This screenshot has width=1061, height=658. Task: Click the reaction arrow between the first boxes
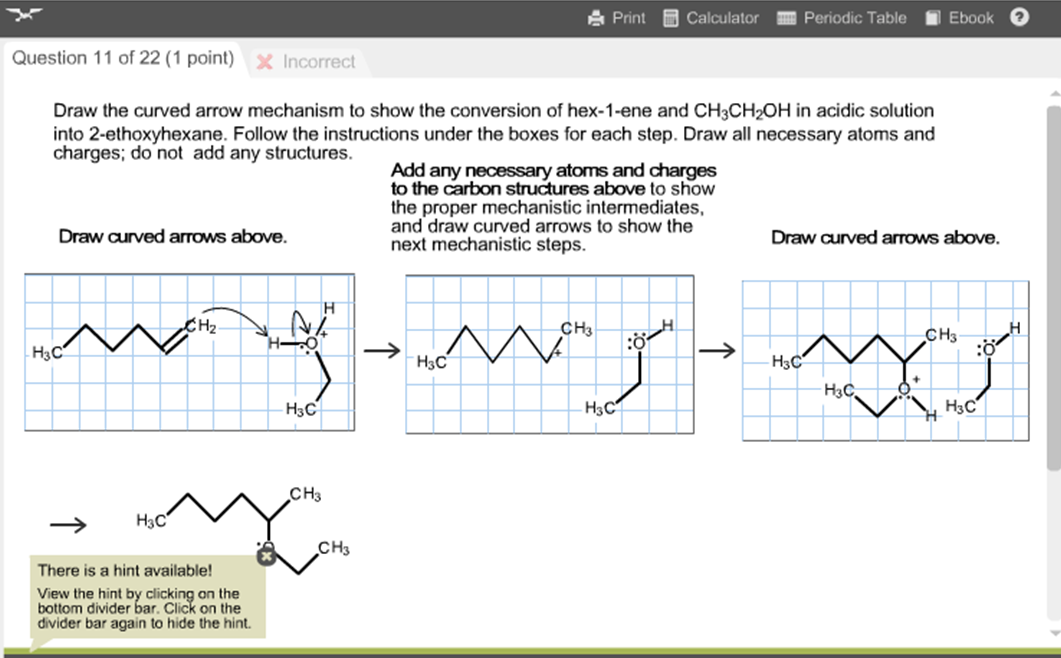[381, 350]
